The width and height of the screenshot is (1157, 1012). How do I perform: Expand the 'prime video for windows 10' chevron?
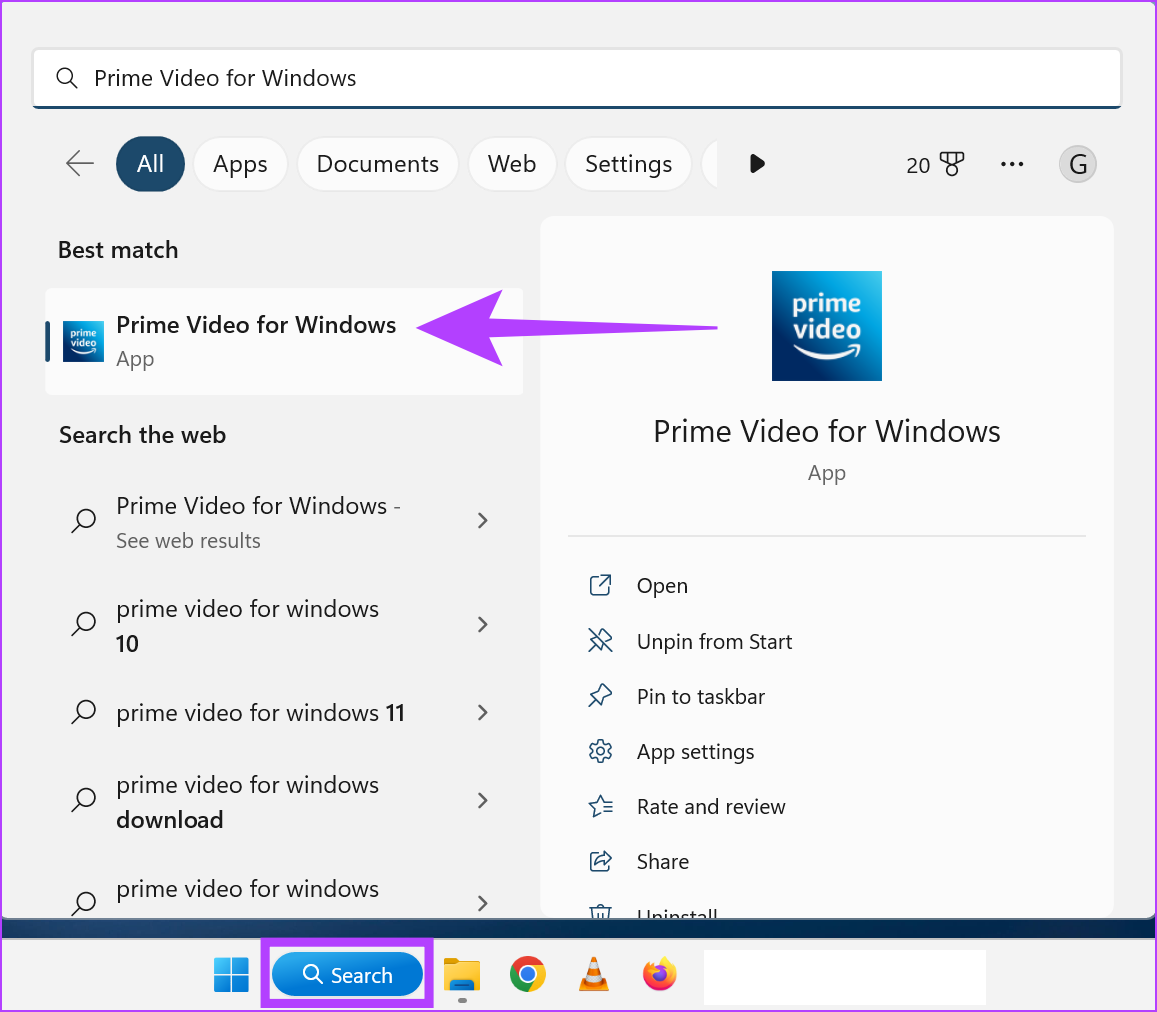(x=483, y=624)
